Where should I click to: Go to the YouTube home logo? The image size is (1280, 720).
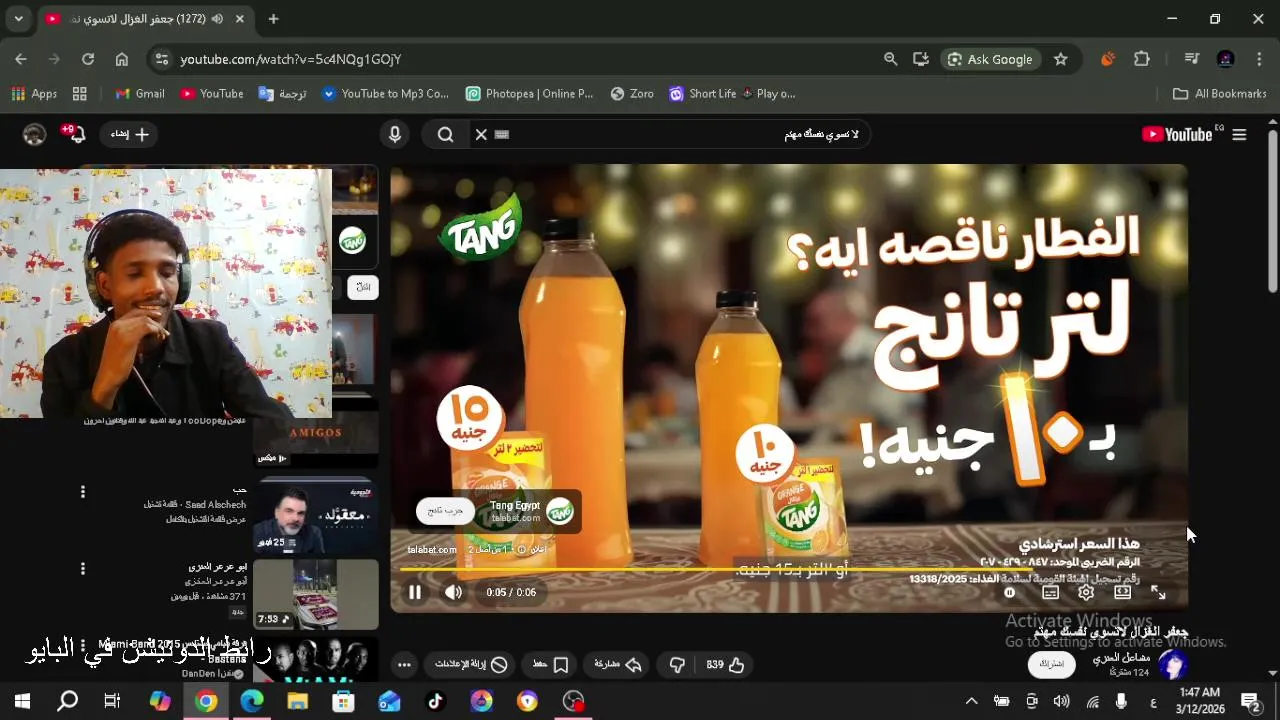1177,134
